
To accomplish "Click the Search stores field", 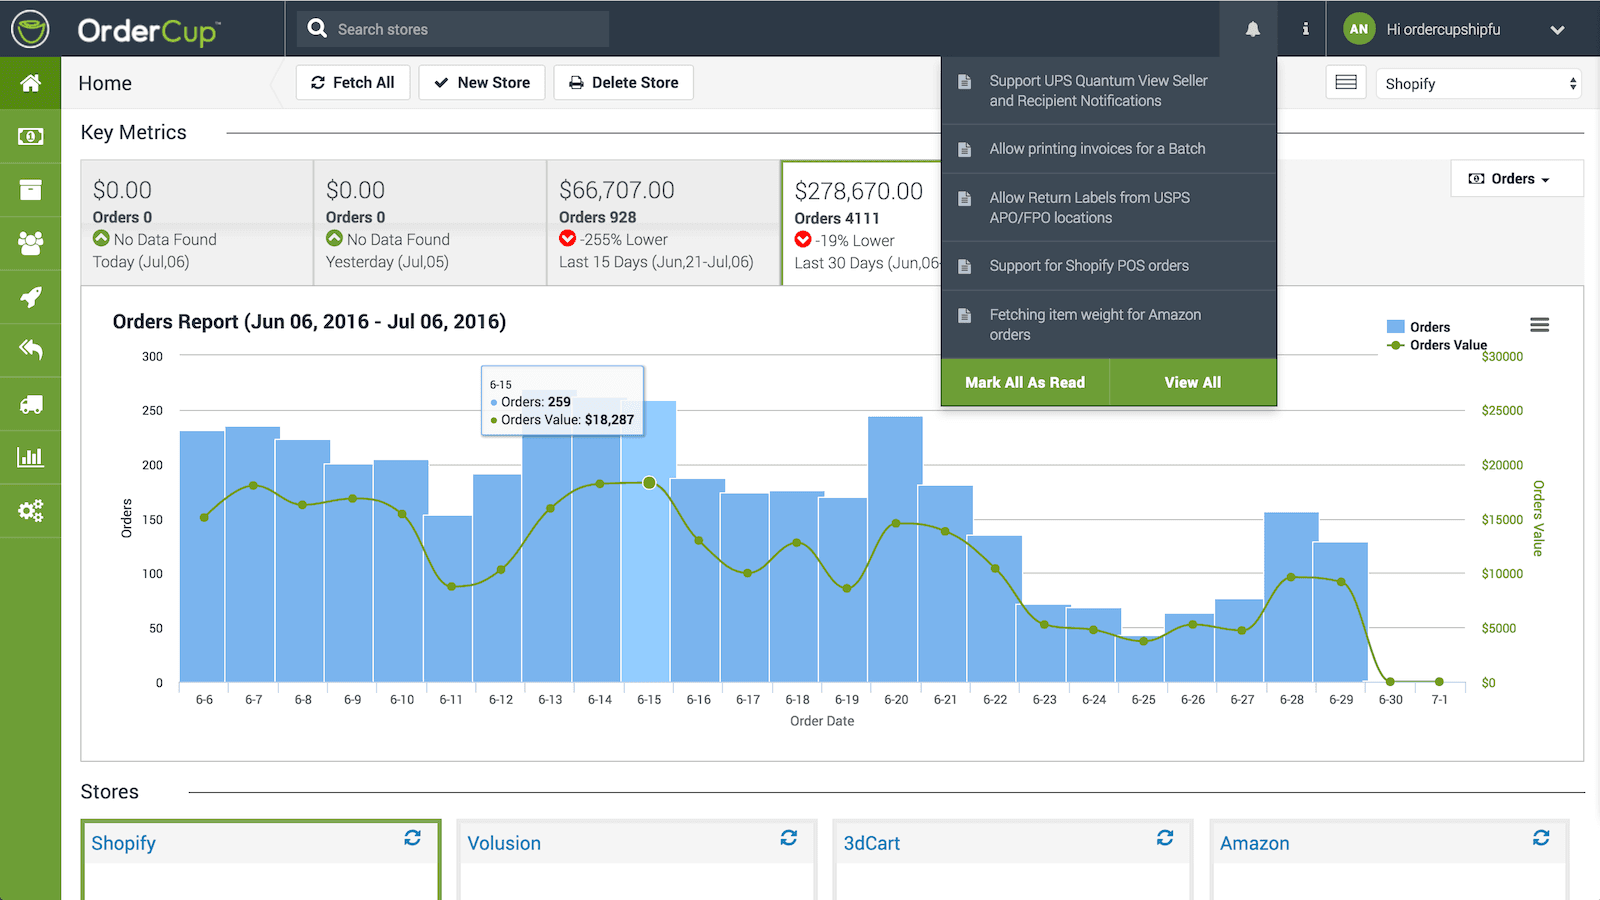I will click(x=453, y=29).
